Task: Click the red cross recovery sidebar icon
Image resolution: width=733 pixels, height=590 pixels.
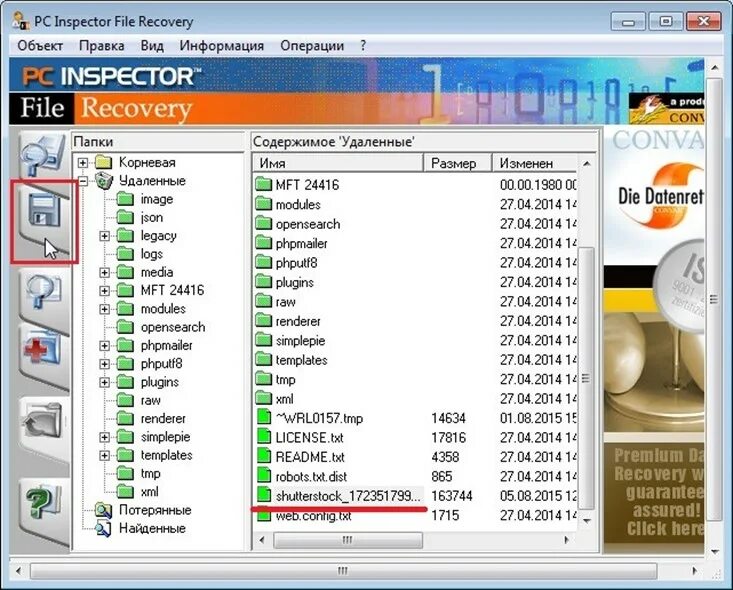Action: point(42,349)
